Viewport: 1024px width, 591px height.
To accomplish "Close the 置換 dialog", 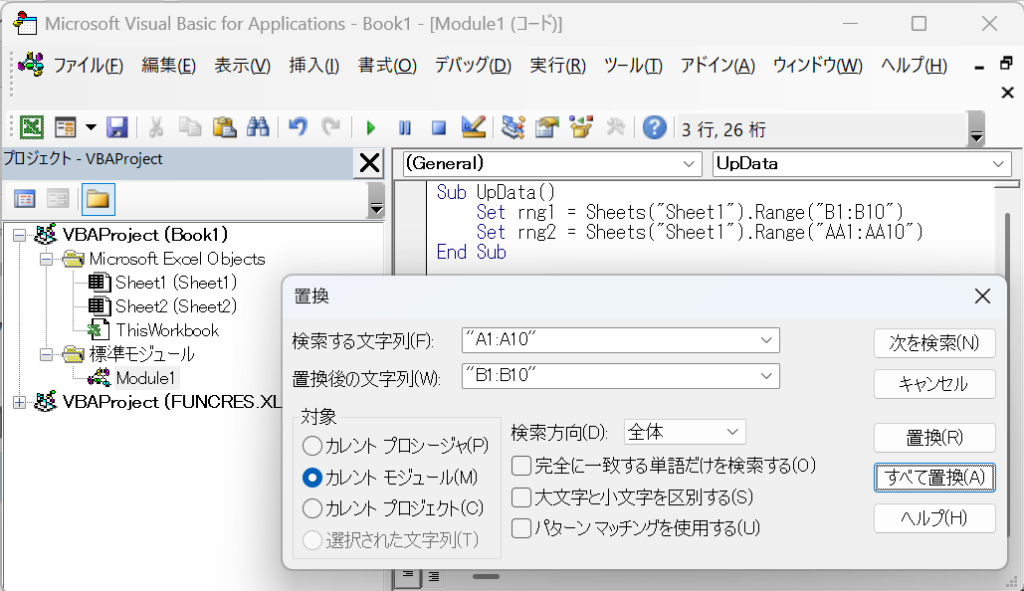I will tap(982, 296).
